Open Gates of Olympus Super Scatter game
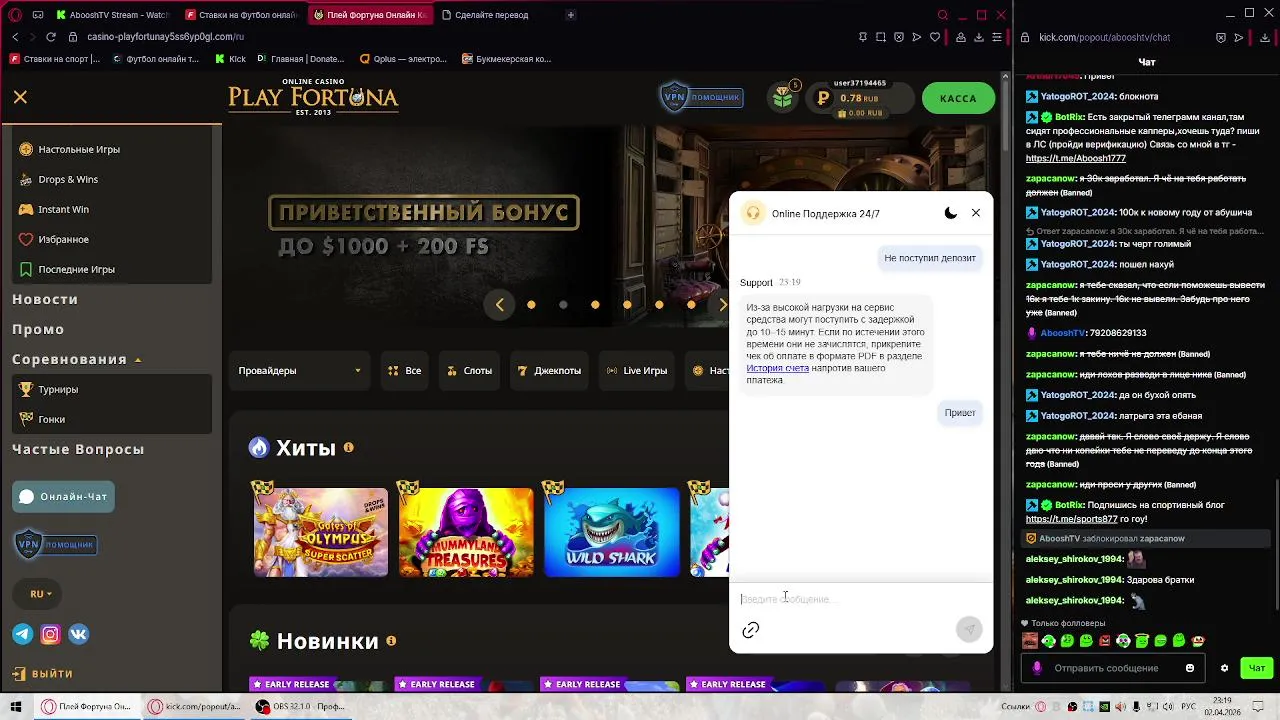This screenshot has height=720, width=1280. 321,532
